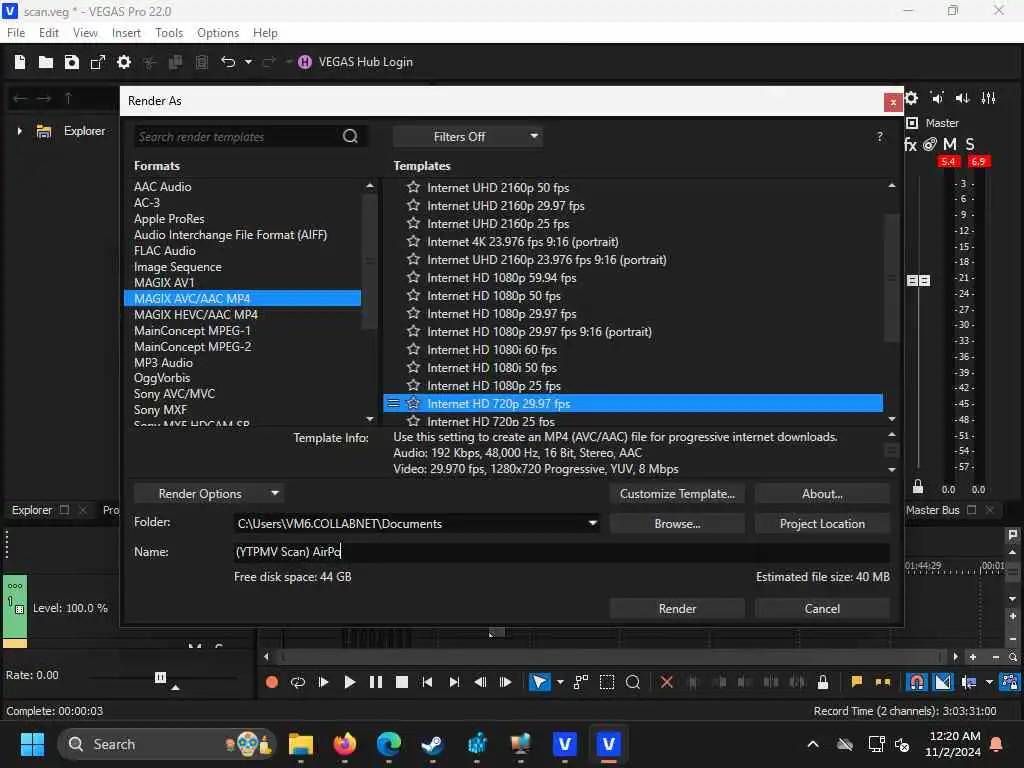Save project using the disk icon
The height and width of the screenshot is (768, 1024).
[x=72, y=62]
